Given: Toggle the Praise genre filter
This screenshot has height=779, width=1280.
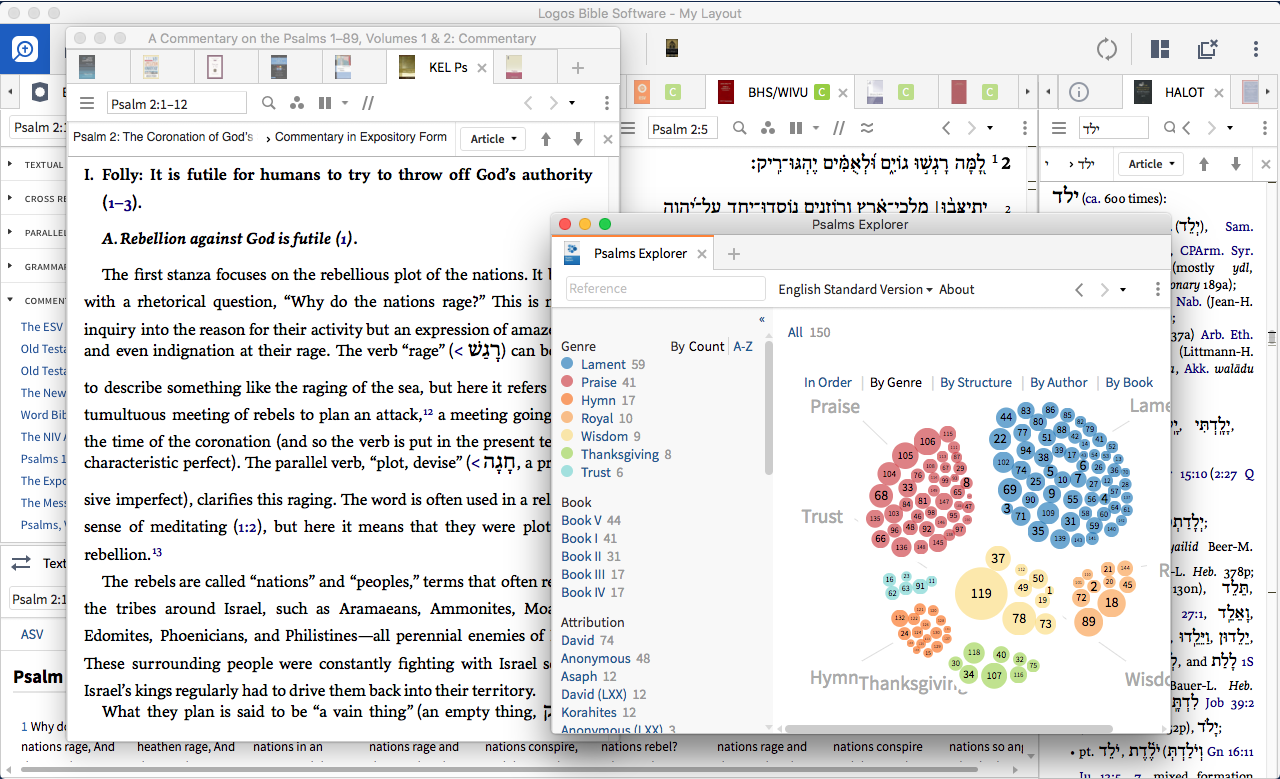Looking at the screenshot, I should tap(598, 382).
